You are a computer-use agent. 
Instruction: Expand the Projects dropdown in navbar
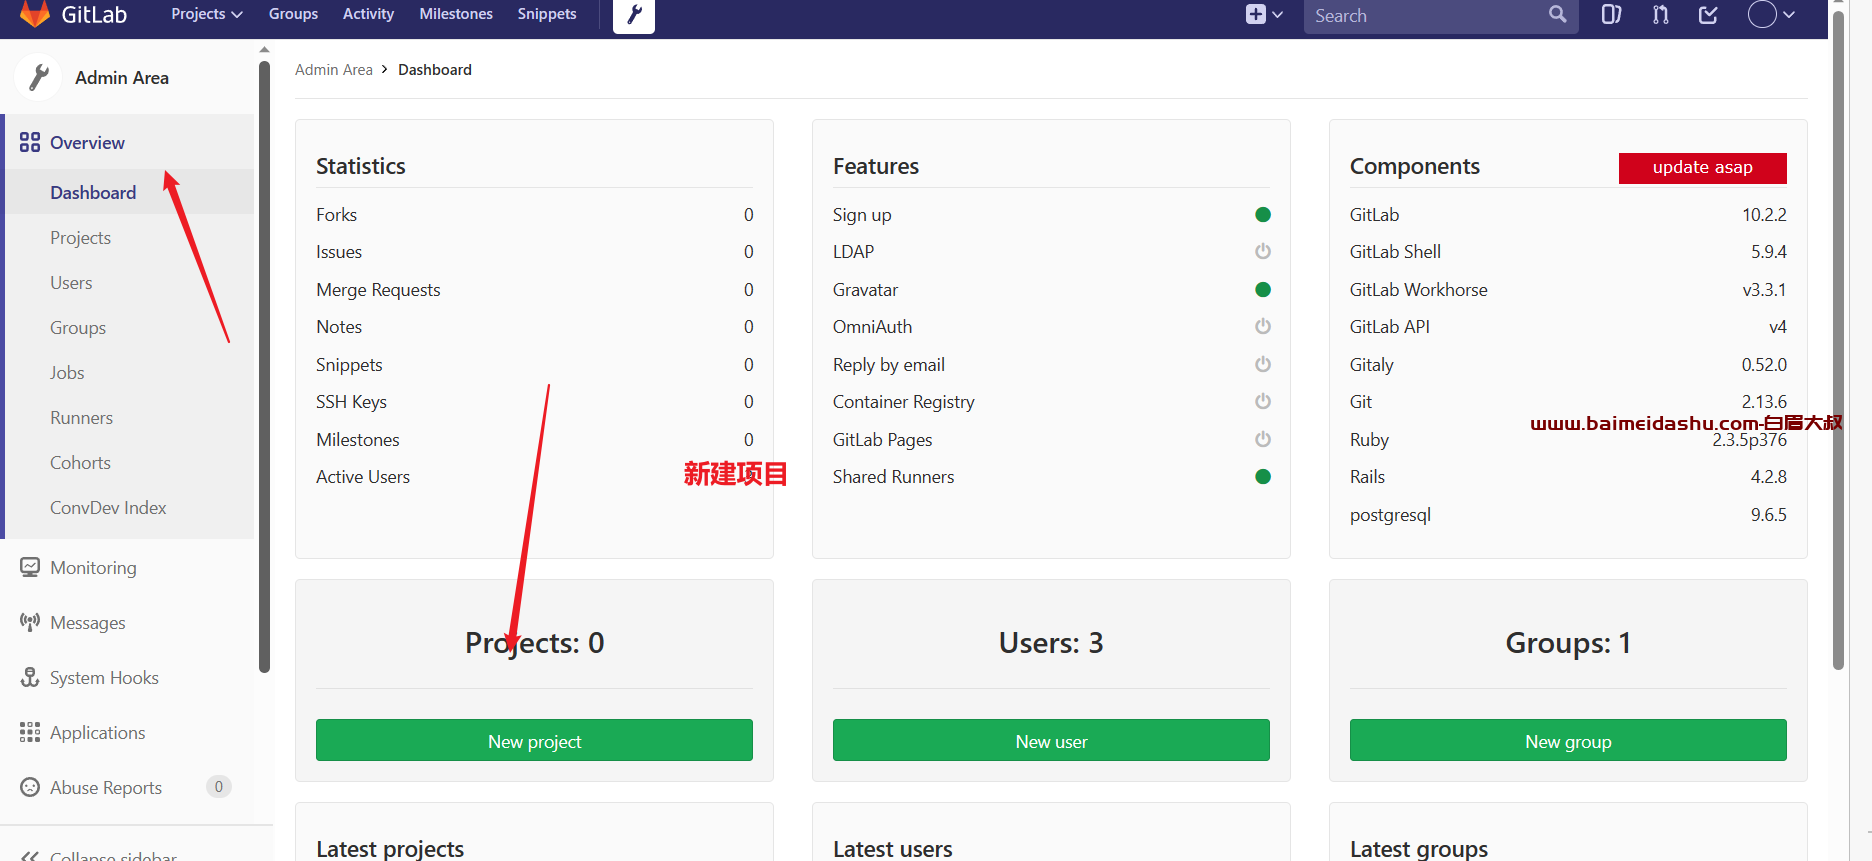tap(207, 14)
